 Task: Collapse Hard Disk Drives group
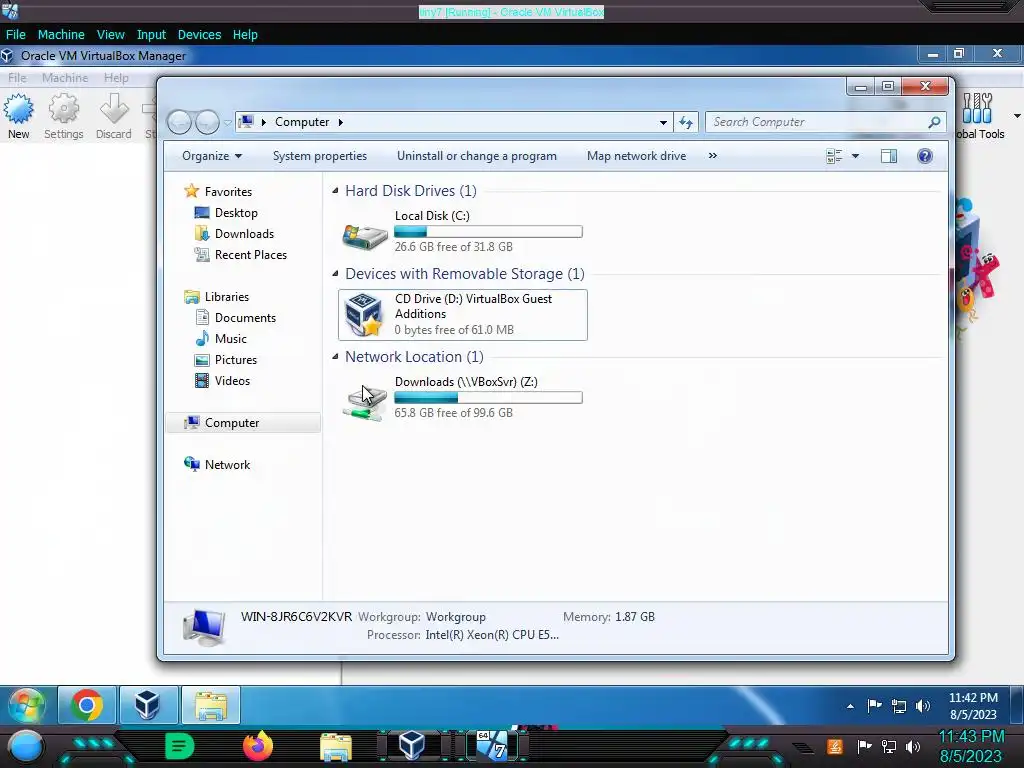[x=335, y=191]
